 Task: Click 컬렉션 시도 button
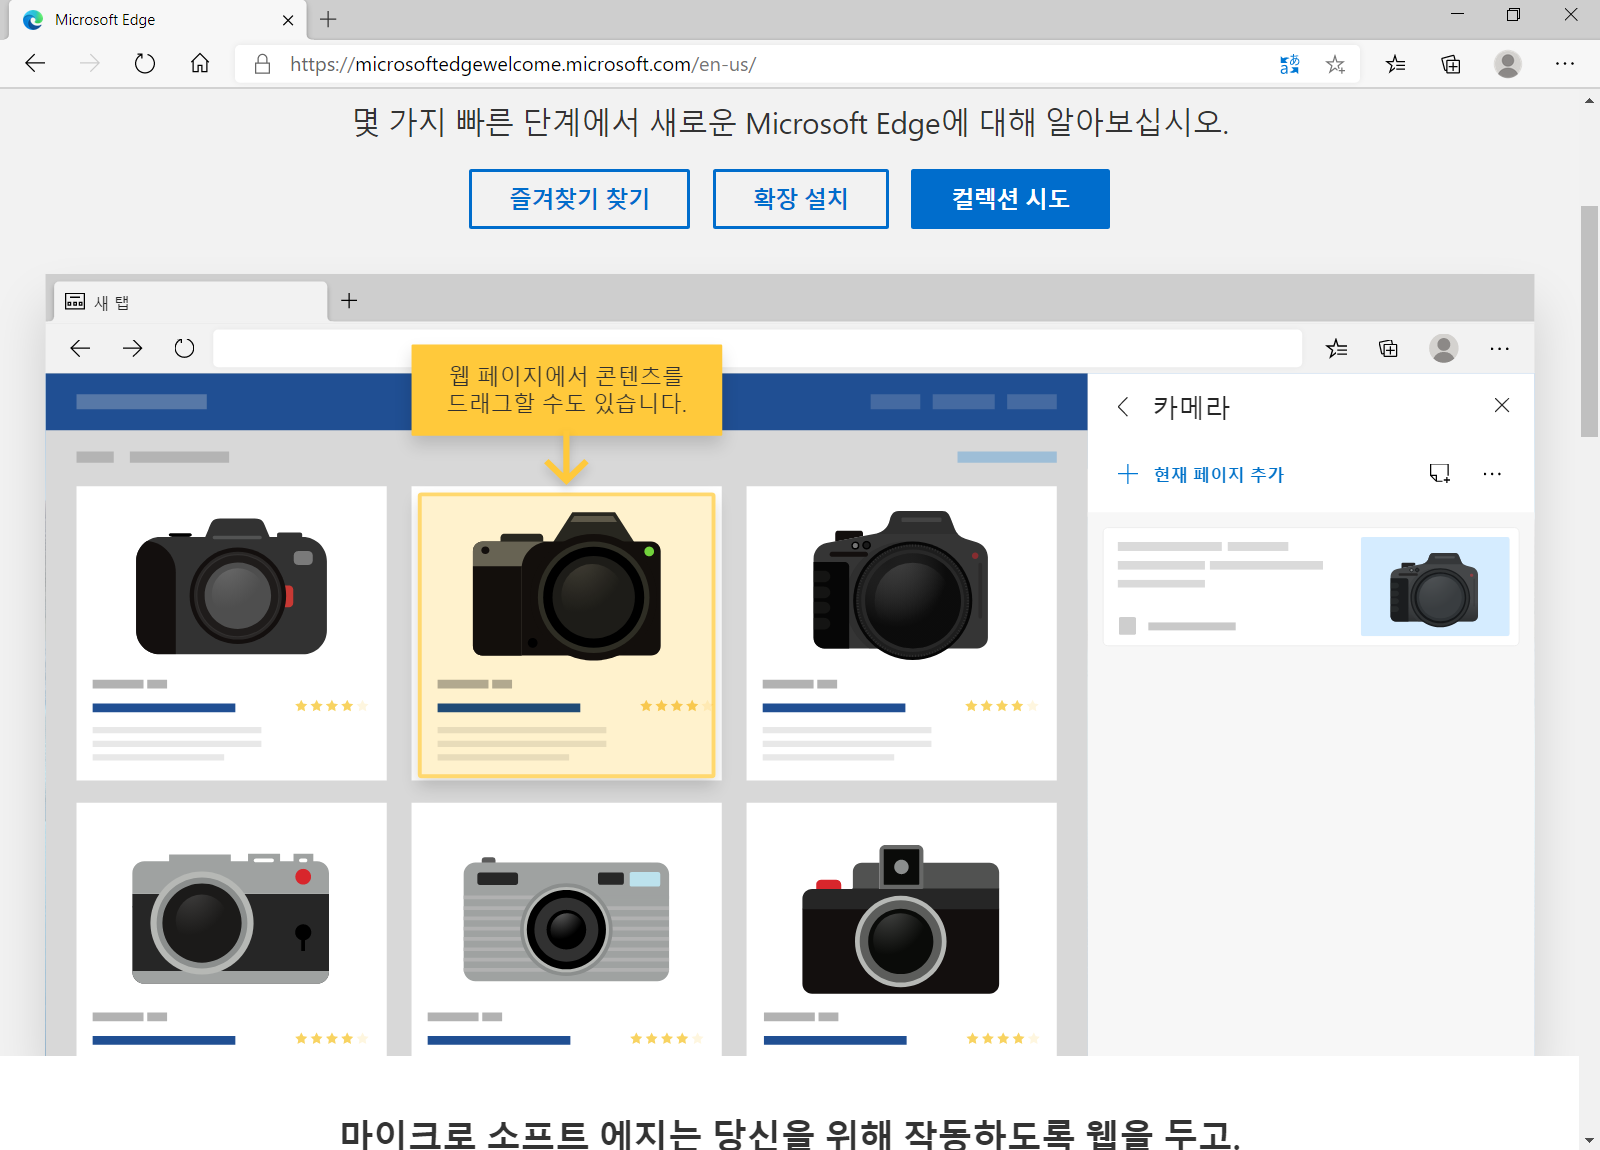1010,199
